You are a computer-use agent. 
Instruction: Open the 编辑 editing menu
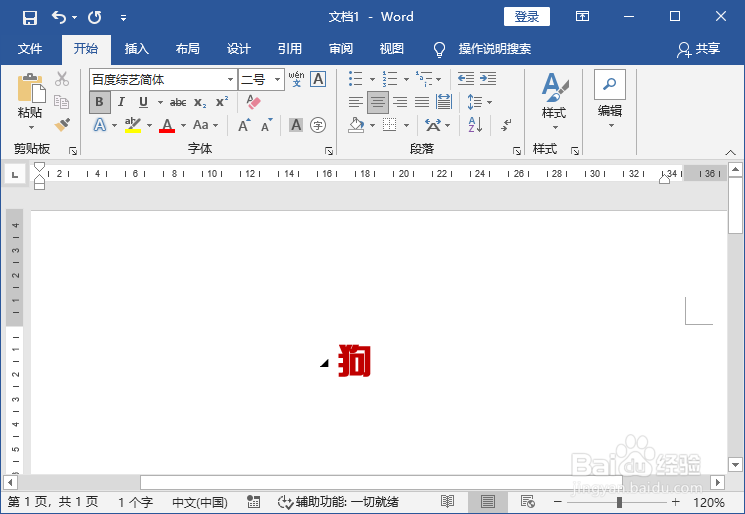(610, 99)
